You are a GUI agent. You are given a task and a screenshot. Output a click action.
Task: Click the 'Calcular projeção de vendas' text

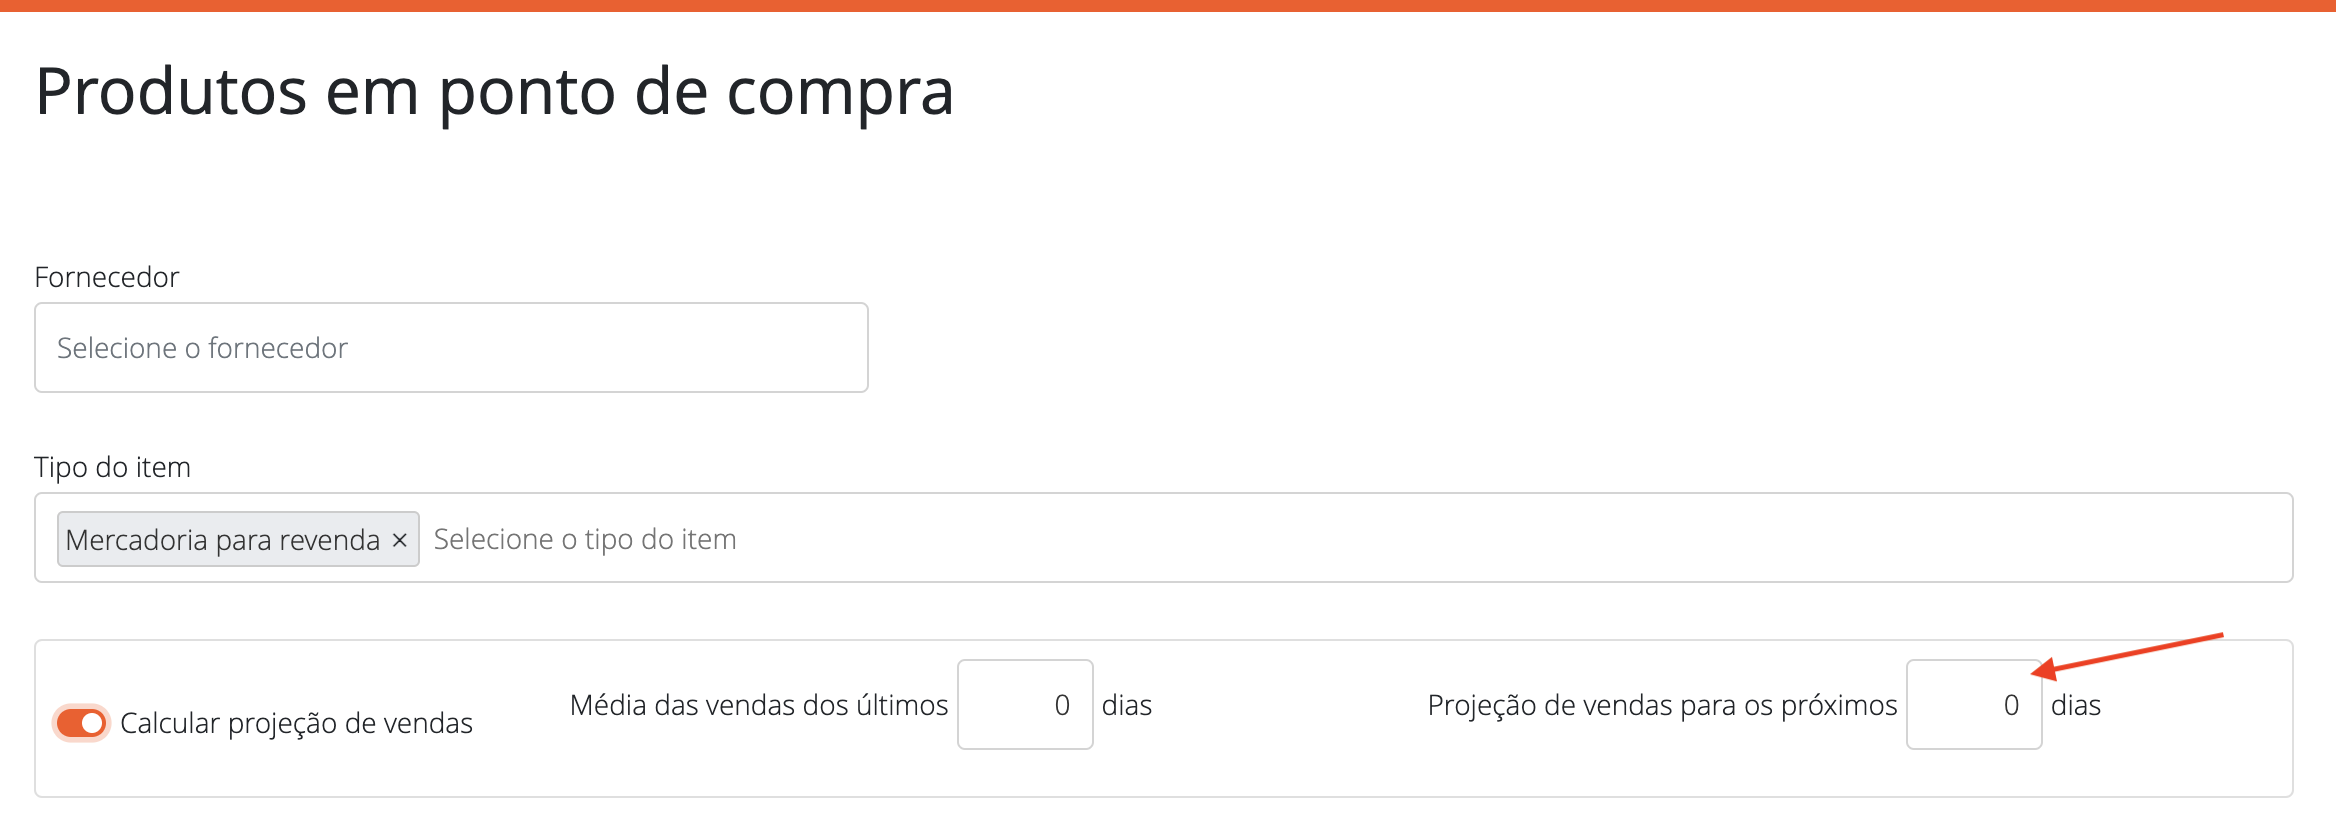point(296,722)
